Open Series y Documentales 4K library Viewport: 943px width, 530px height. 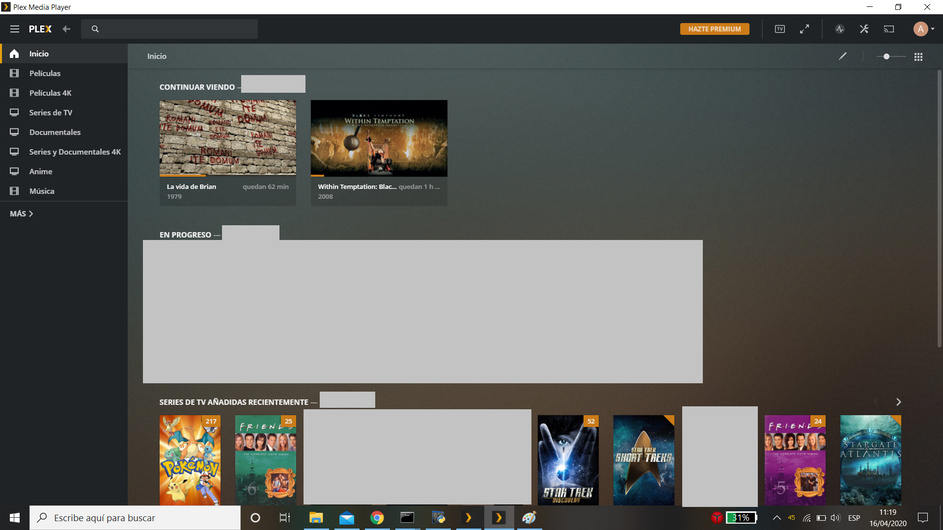click(64, 152)
